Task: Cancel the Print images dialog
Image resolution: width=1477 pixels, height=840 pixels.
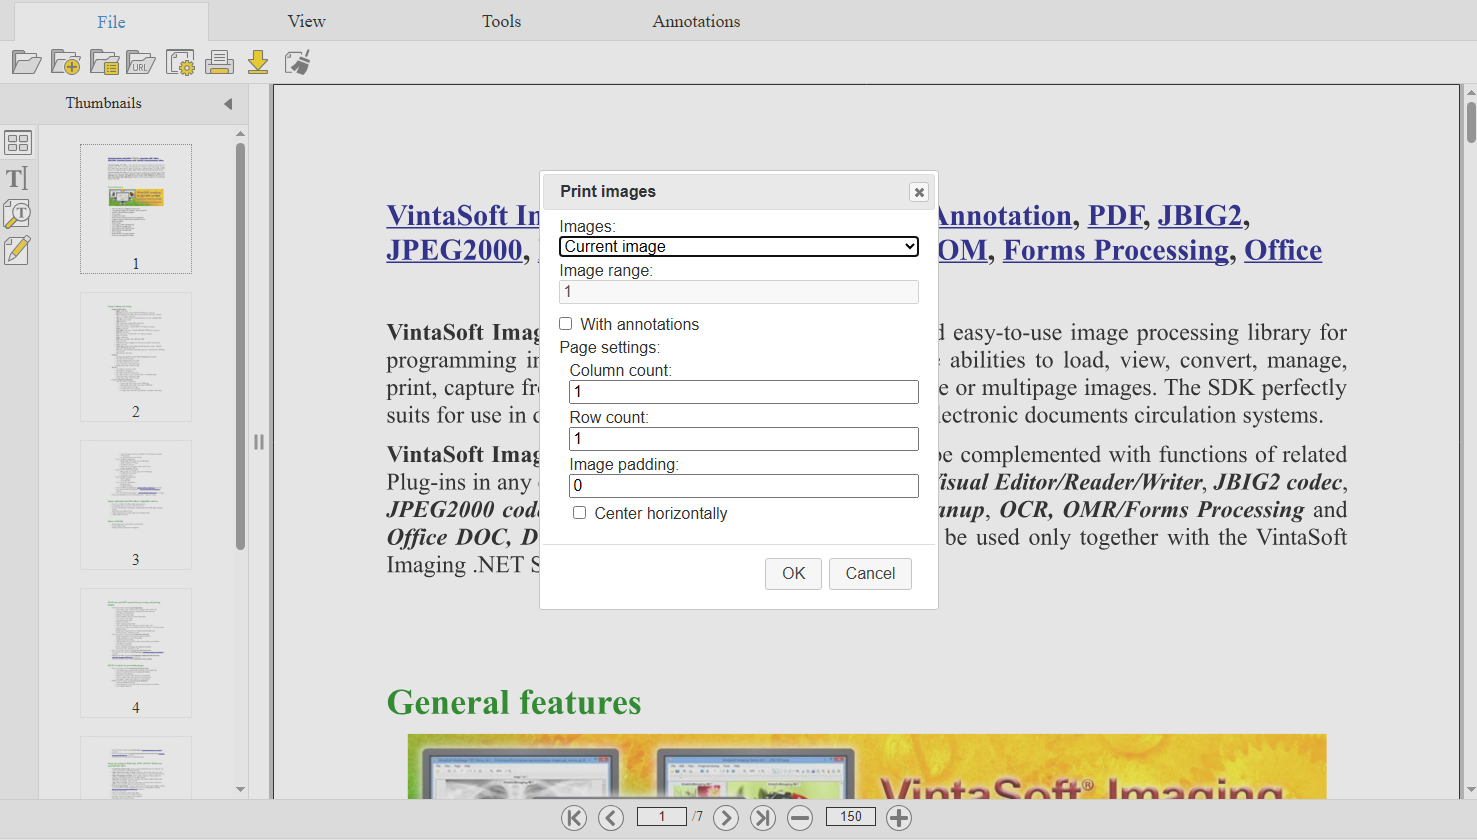Action: [x=869, y=573]
